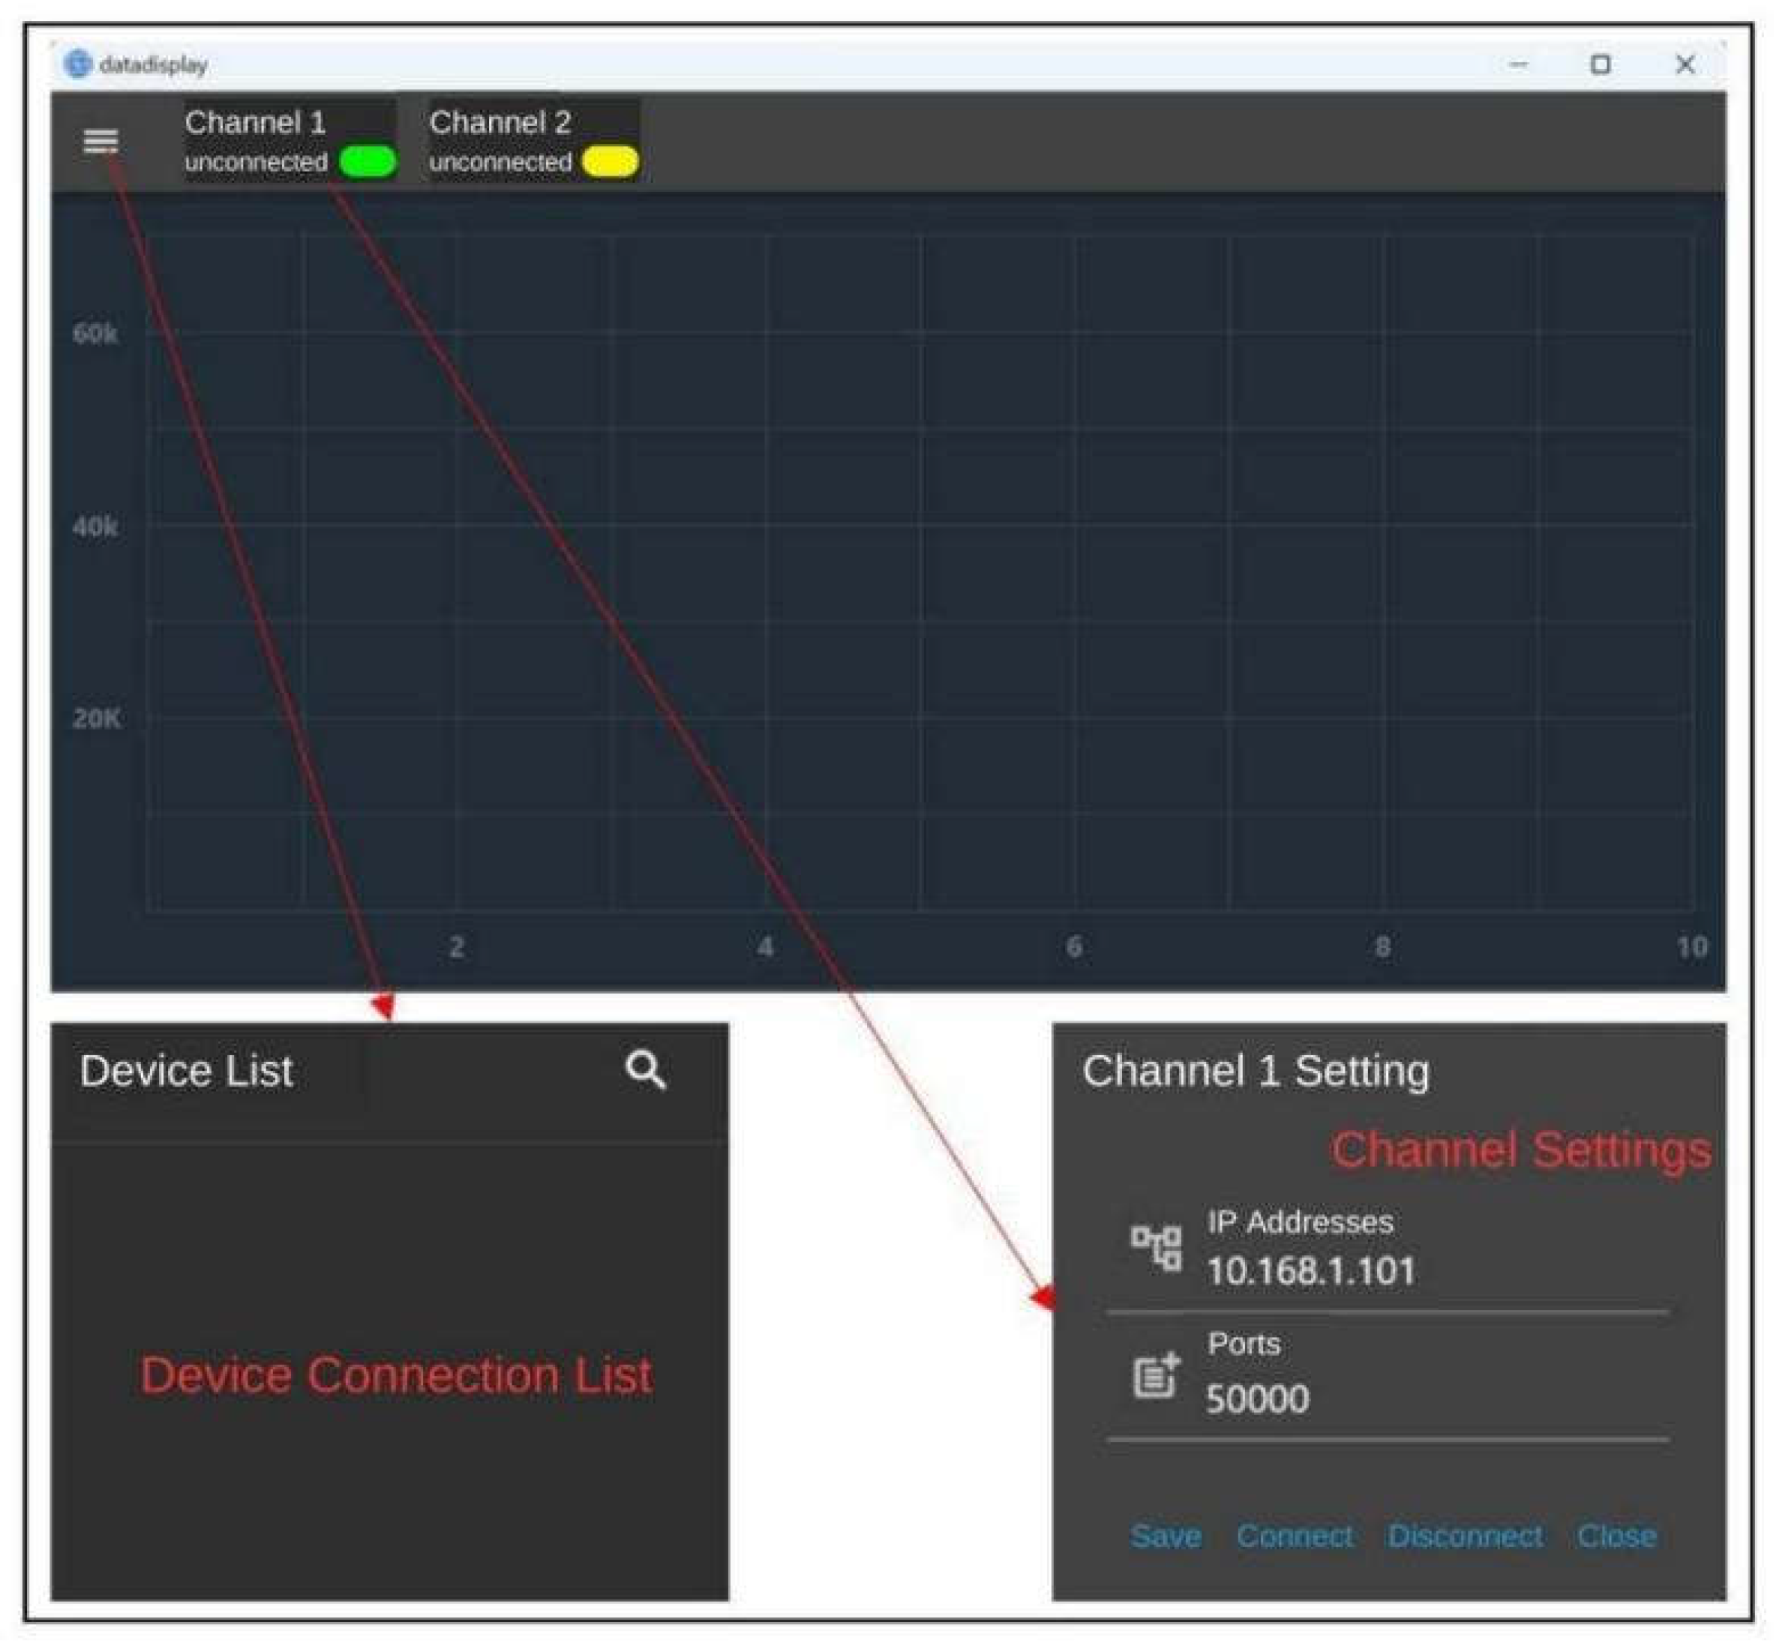This screenshot has width=1782, height=1649.
Task: Click the Device List panel title
Action: [x=186, y=1071]
